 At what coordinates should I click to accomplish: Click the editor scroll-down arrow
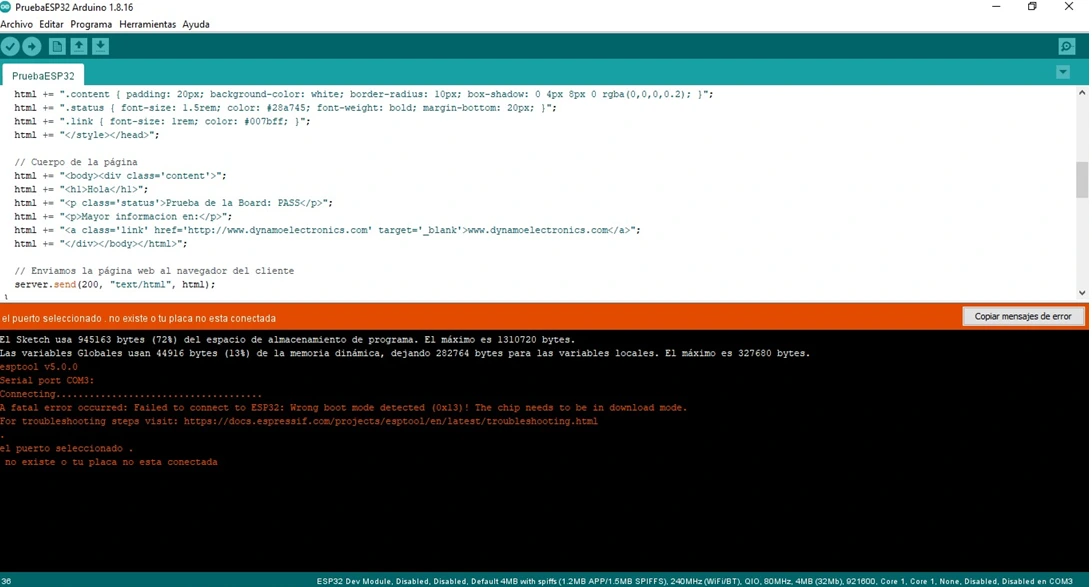[x=1082, y=293]
